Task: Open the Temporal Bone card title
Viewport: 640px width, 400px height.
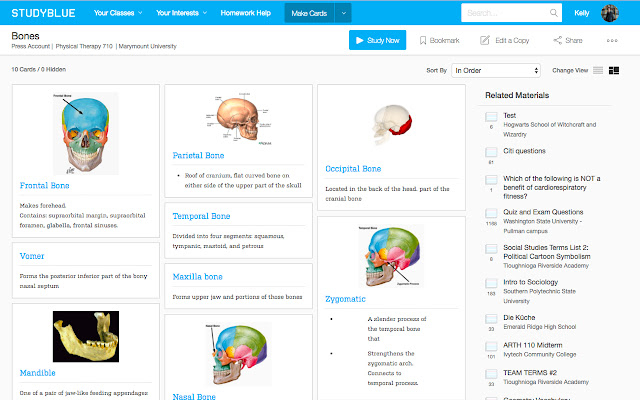Action: pos(201,216)
